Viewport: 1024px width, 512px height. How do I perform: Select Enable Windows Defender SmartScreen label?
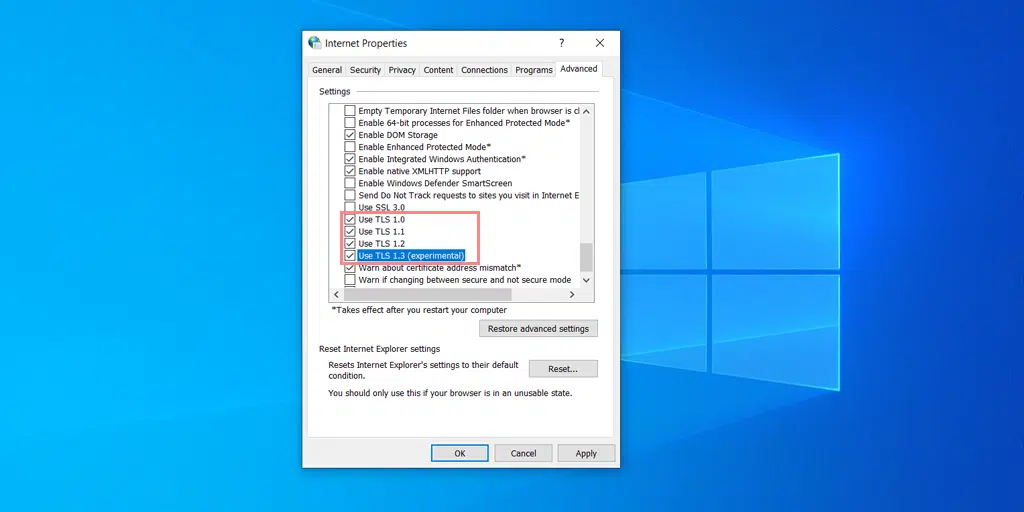(x=435, y=183)
